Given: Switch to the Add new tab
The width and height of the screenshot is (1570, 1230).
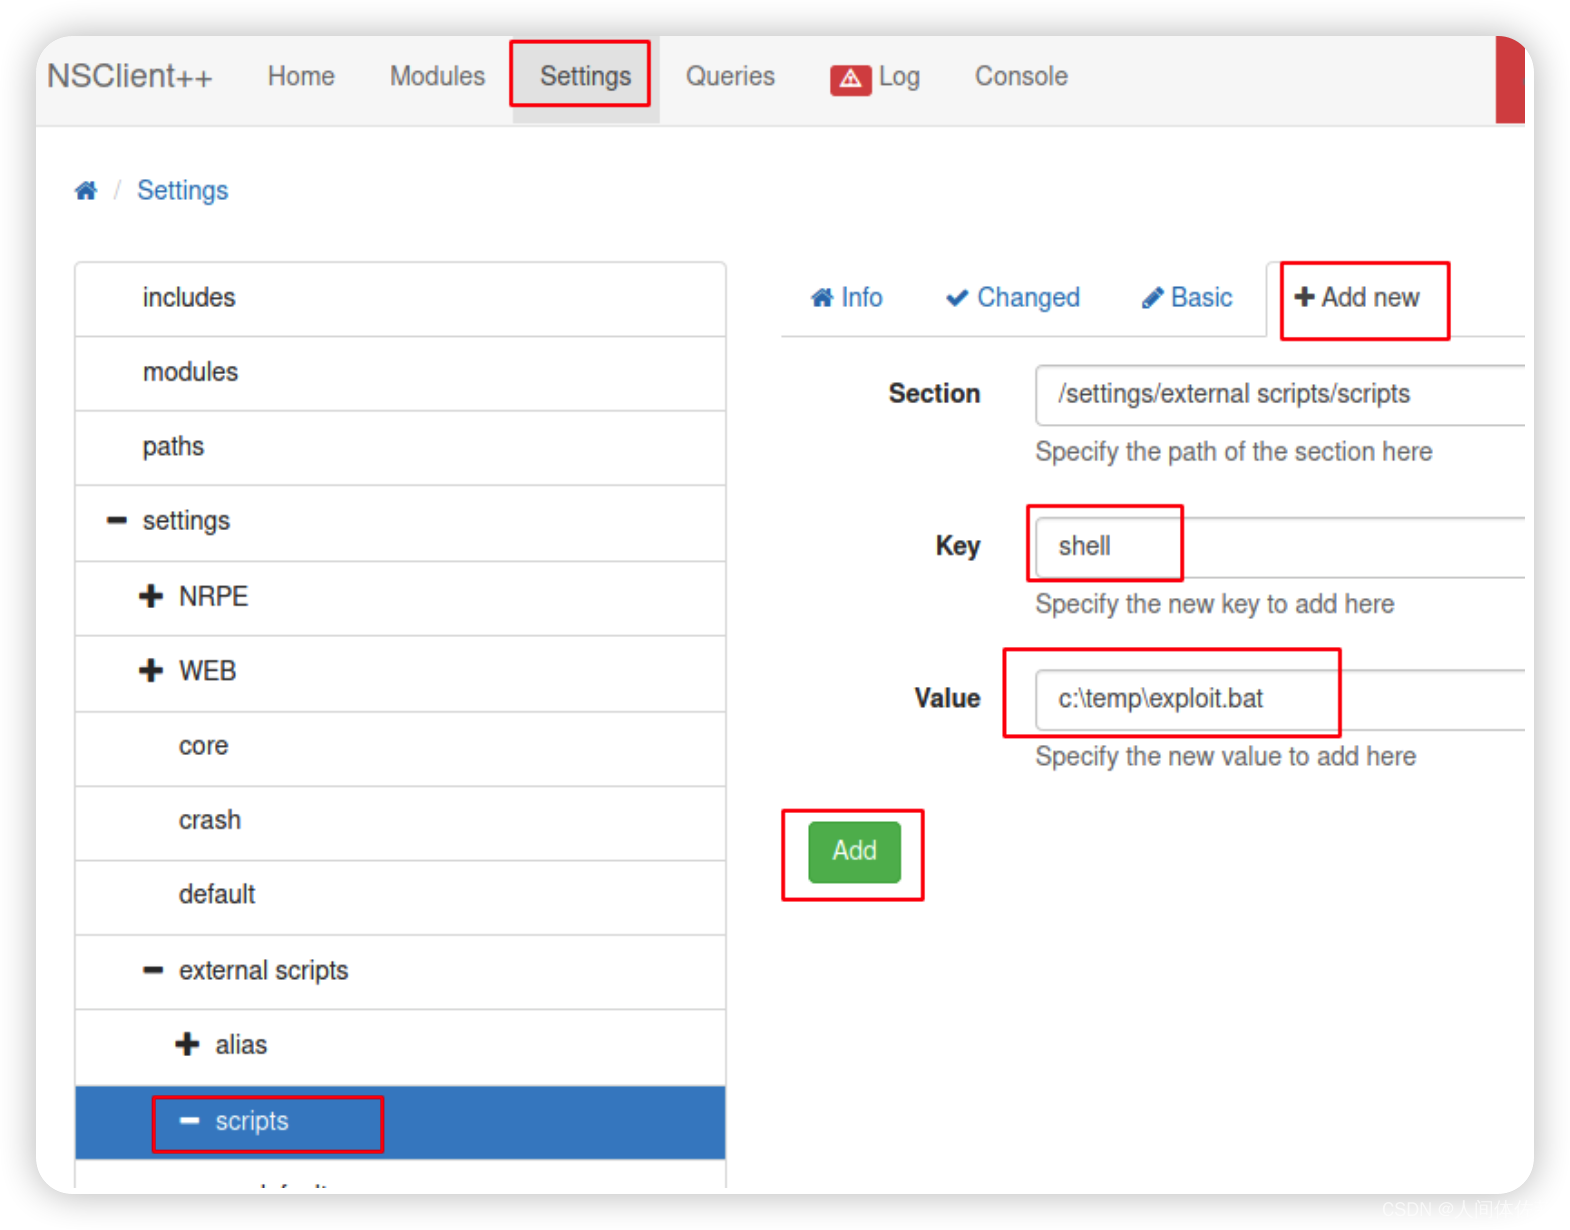Looking at the screenshot, I should click(1357, 297).
